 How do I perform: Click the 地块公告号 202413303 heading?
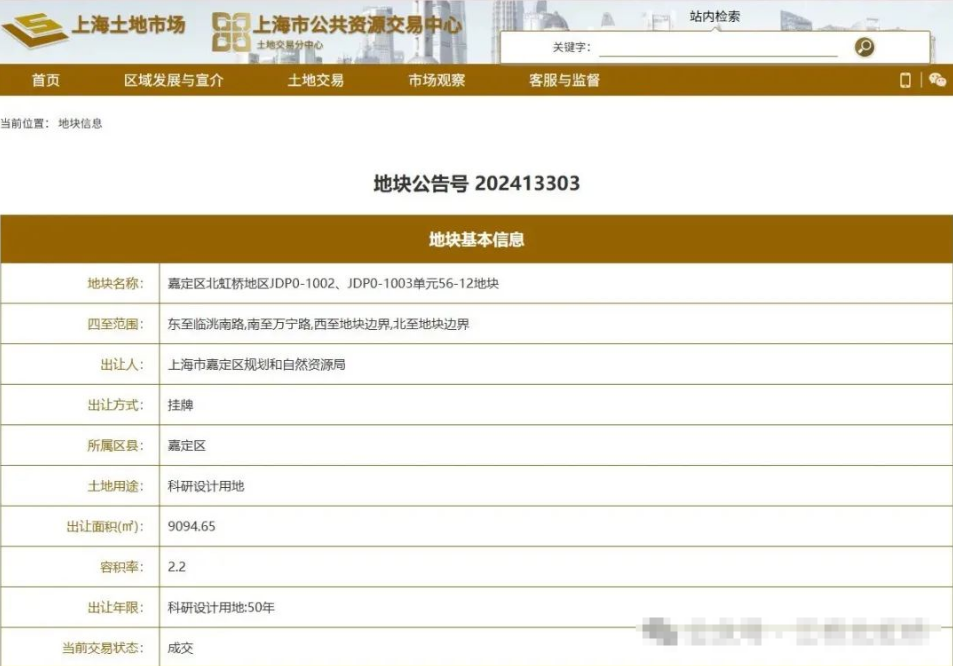(476, 183)
